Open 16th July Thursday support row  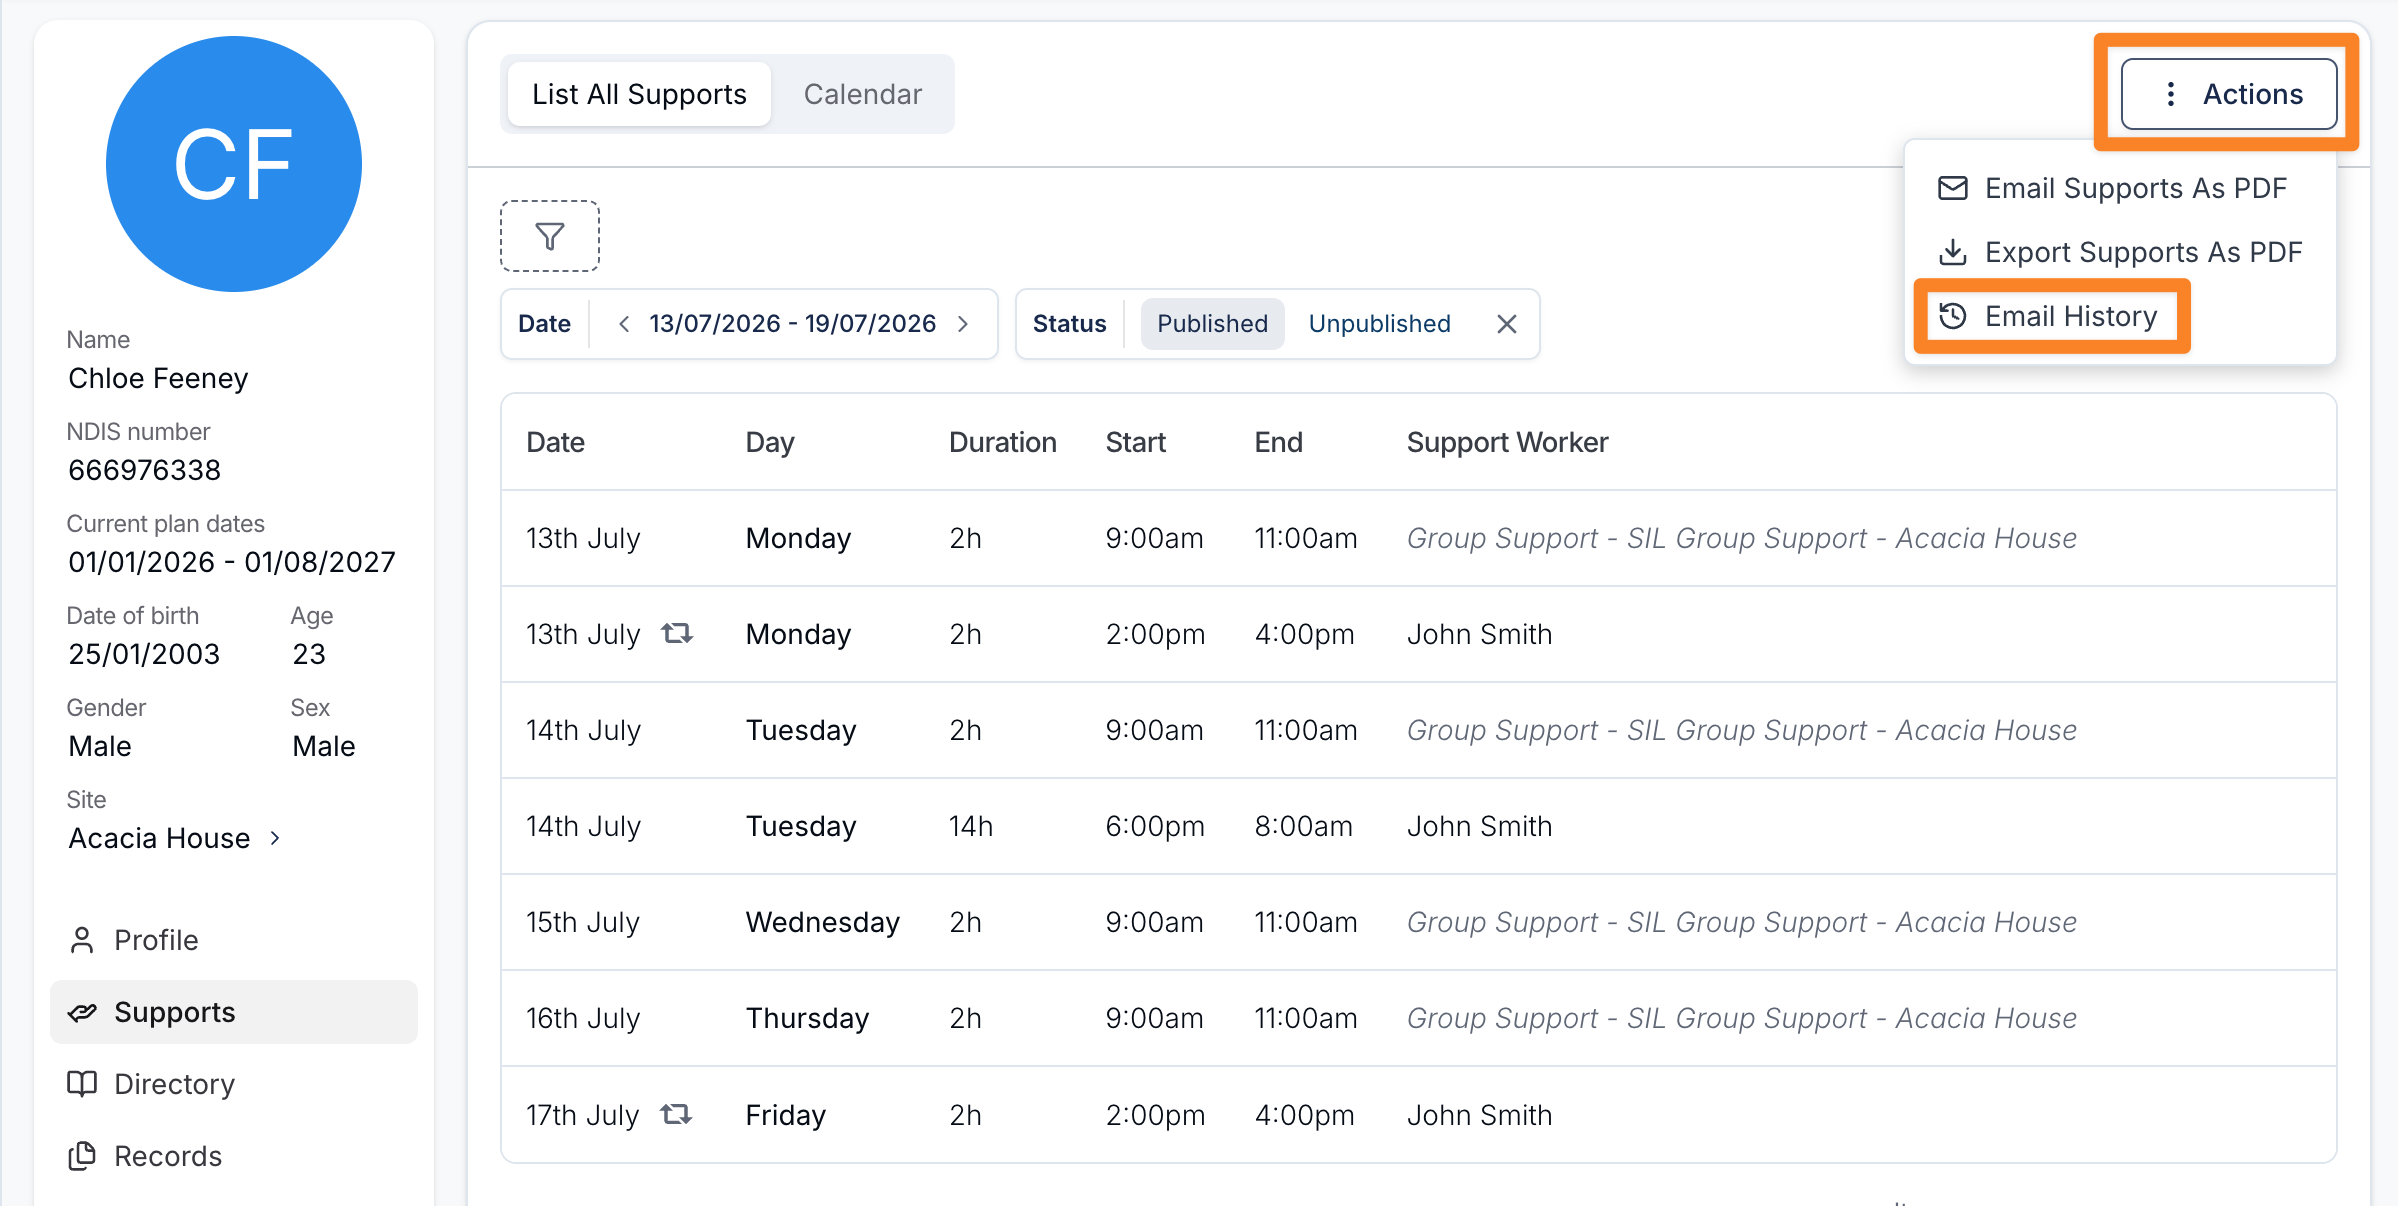point(1418,1018)
